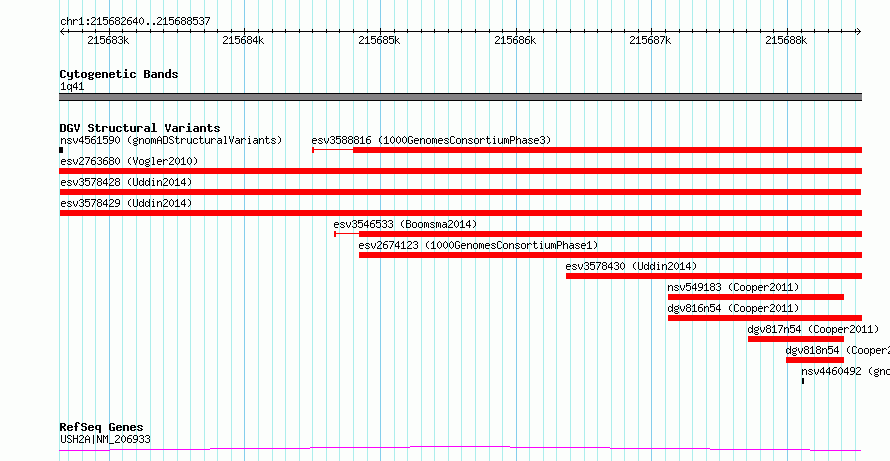
Task: Open the esv2763680 Vogler2010 label
Action: point(129,161)
